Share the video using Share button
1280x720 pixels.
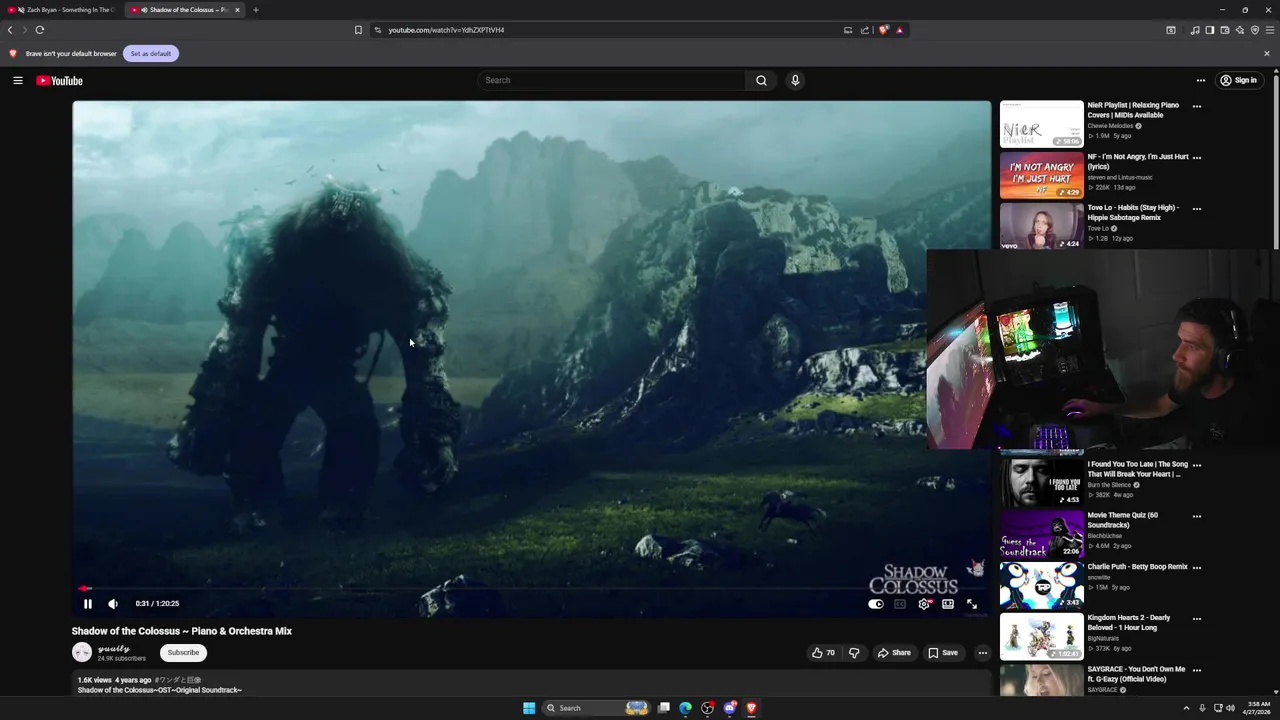[894, 653]
